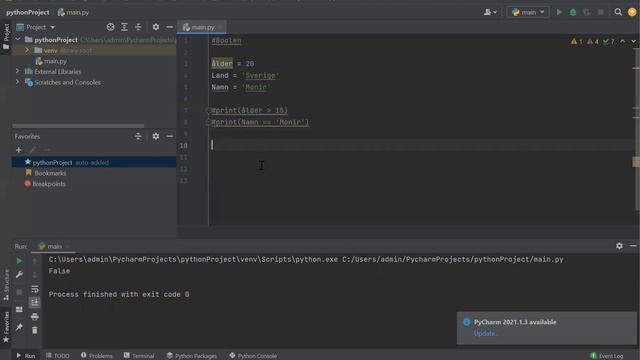
Task: Click horizontal scrollbar in Project panel
Action: coord(78,126)
